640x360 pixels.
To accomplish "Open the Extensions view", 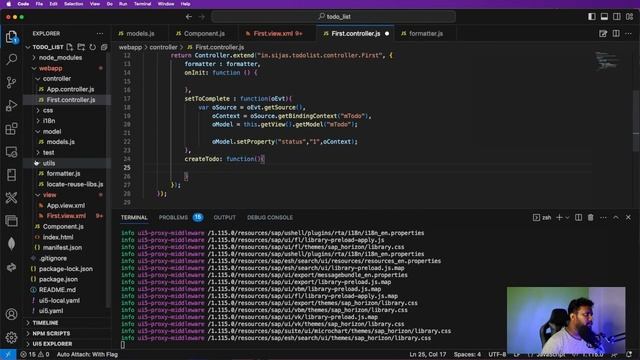I will point(11,129).
